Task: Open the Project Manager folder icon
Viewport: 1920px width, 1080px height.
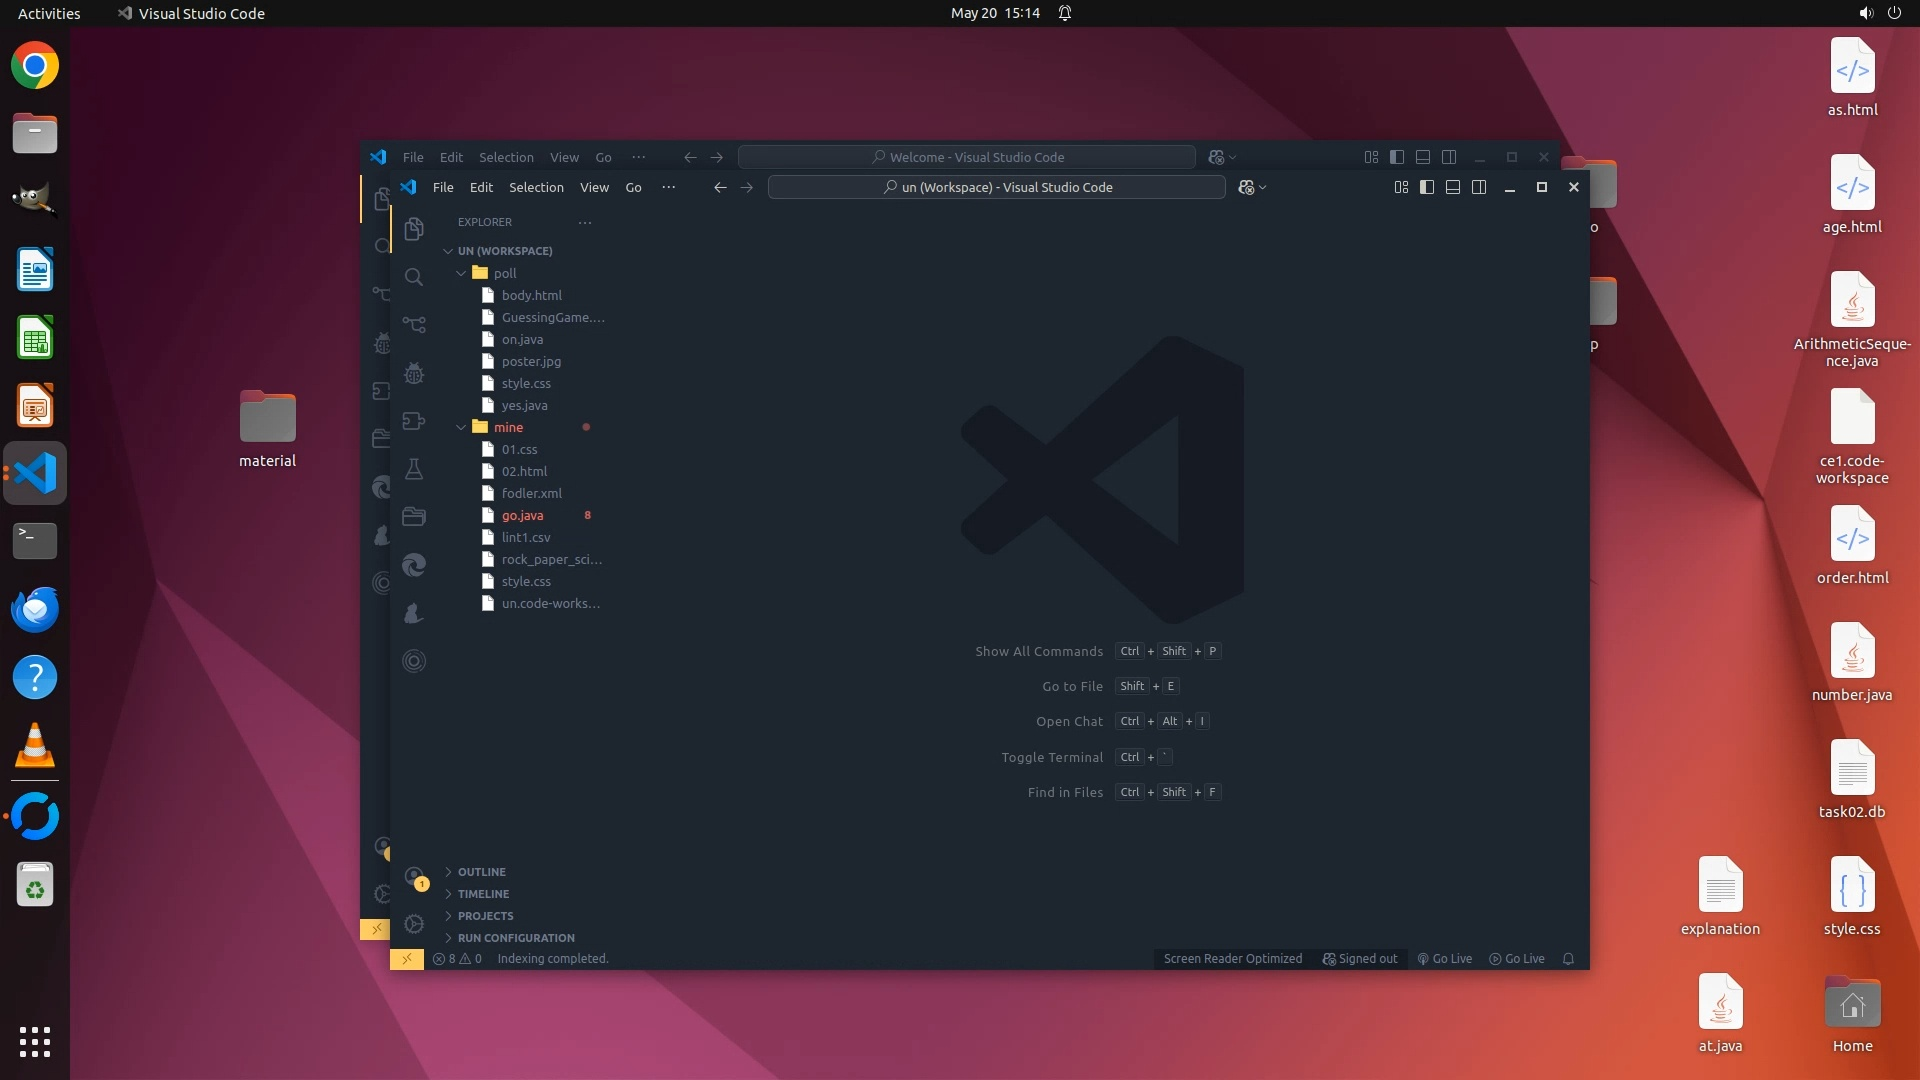Action: (x=414, y=517)
